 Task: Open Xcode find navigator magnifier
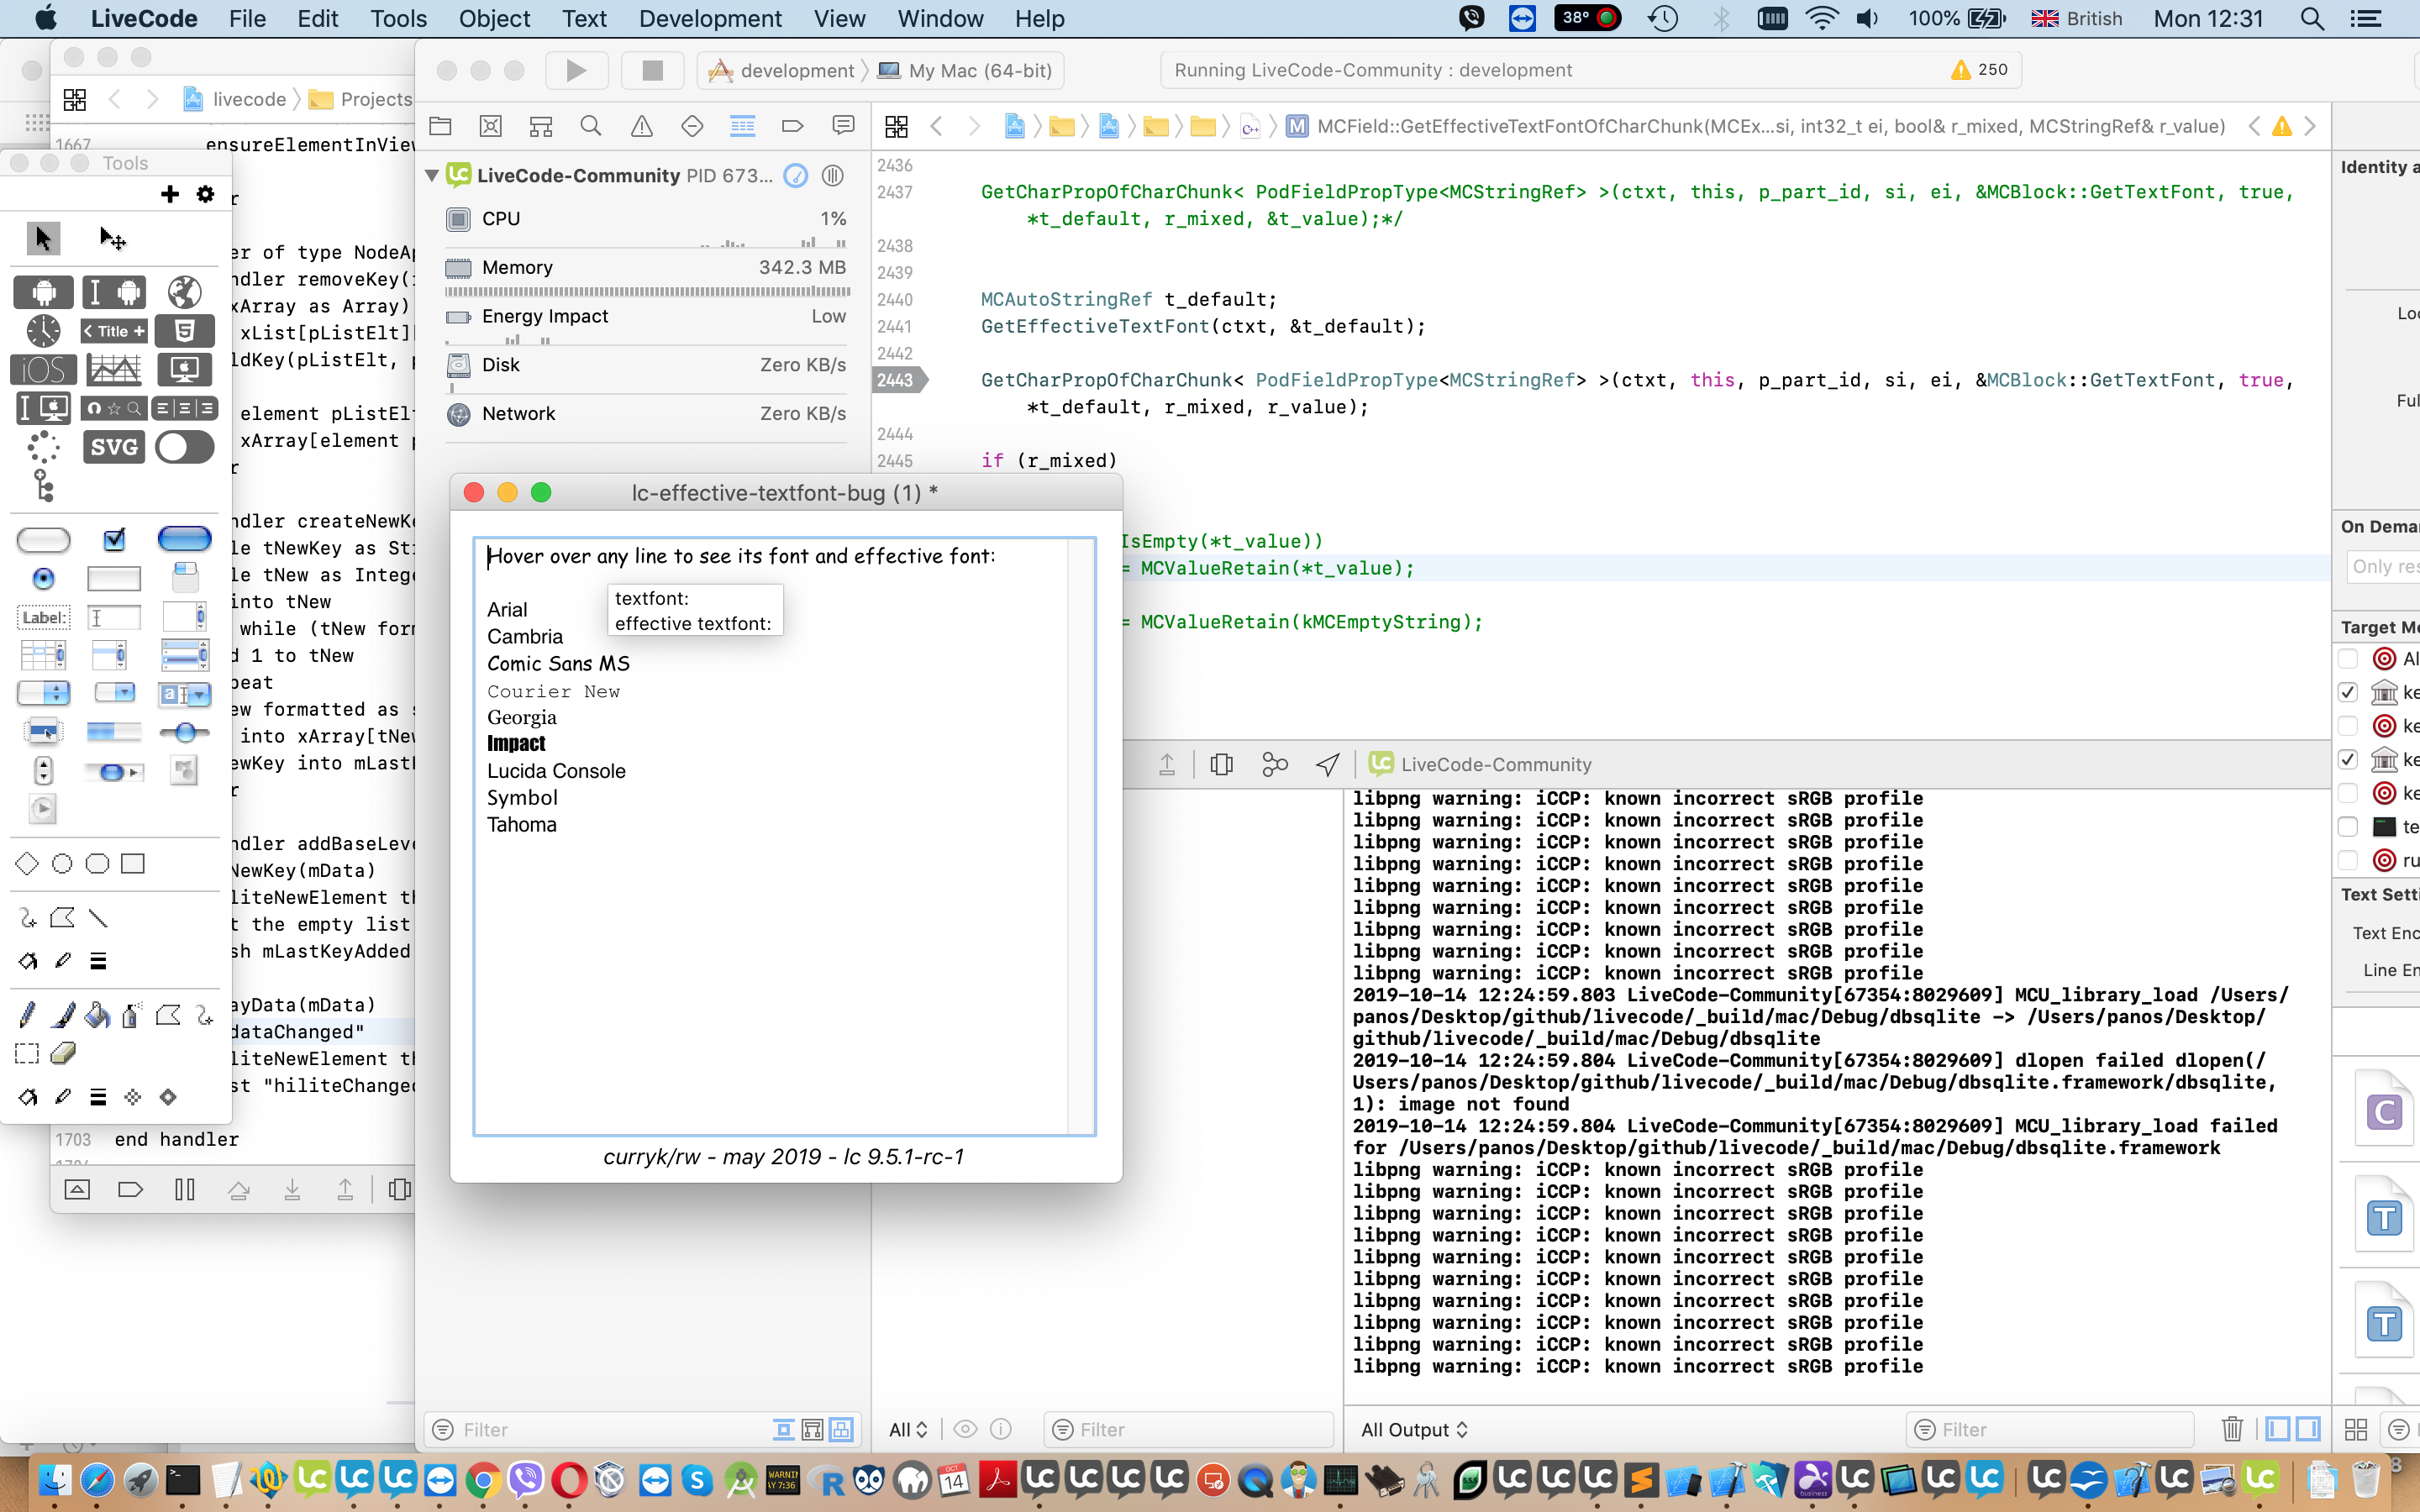[x=591, y=126]
